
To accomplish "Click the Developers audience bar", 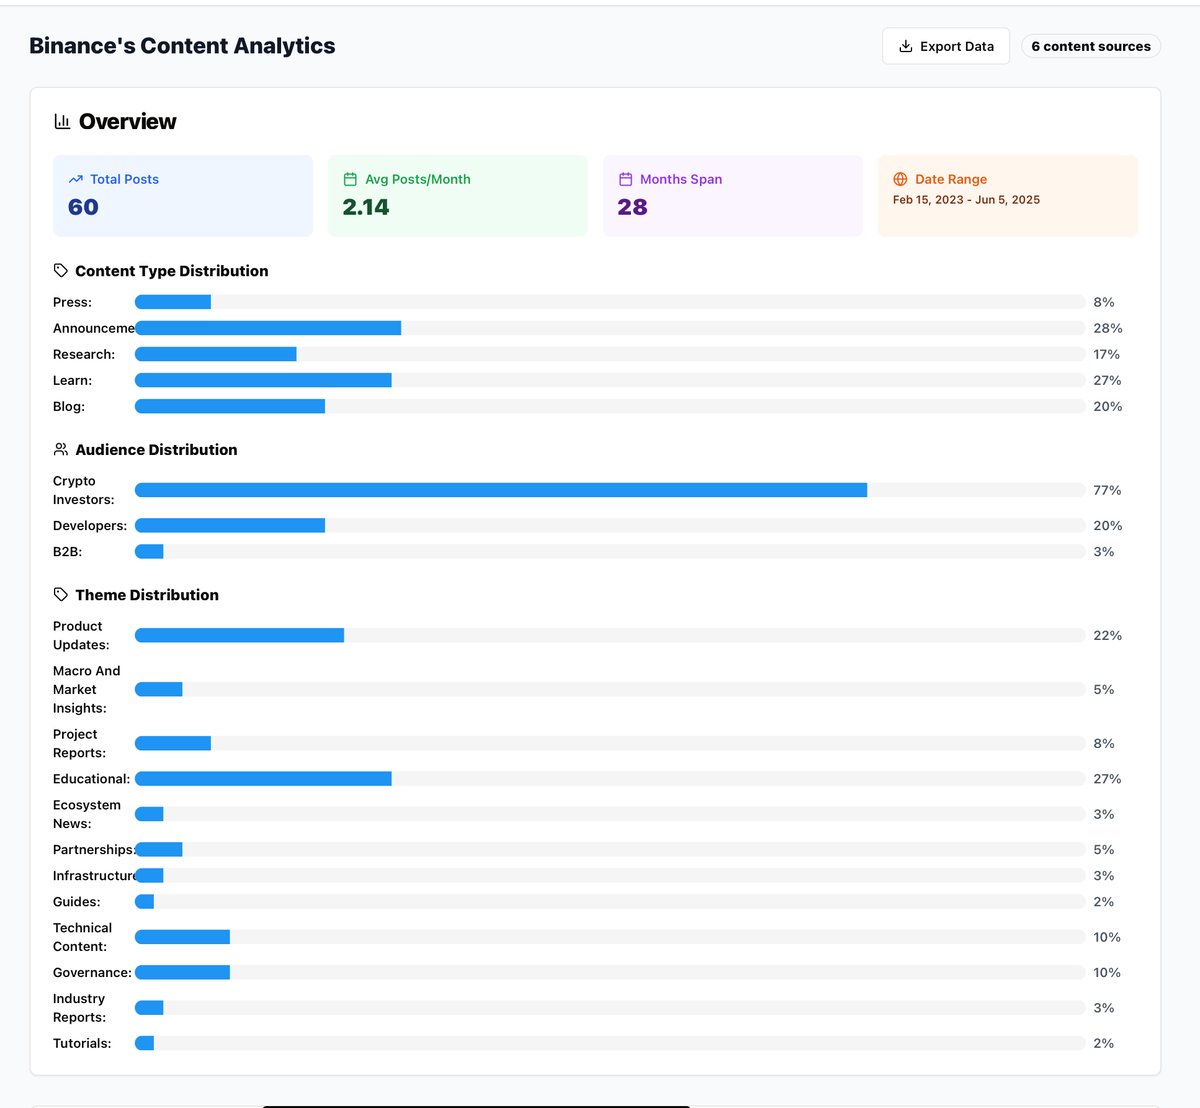I will click(610, 526).
